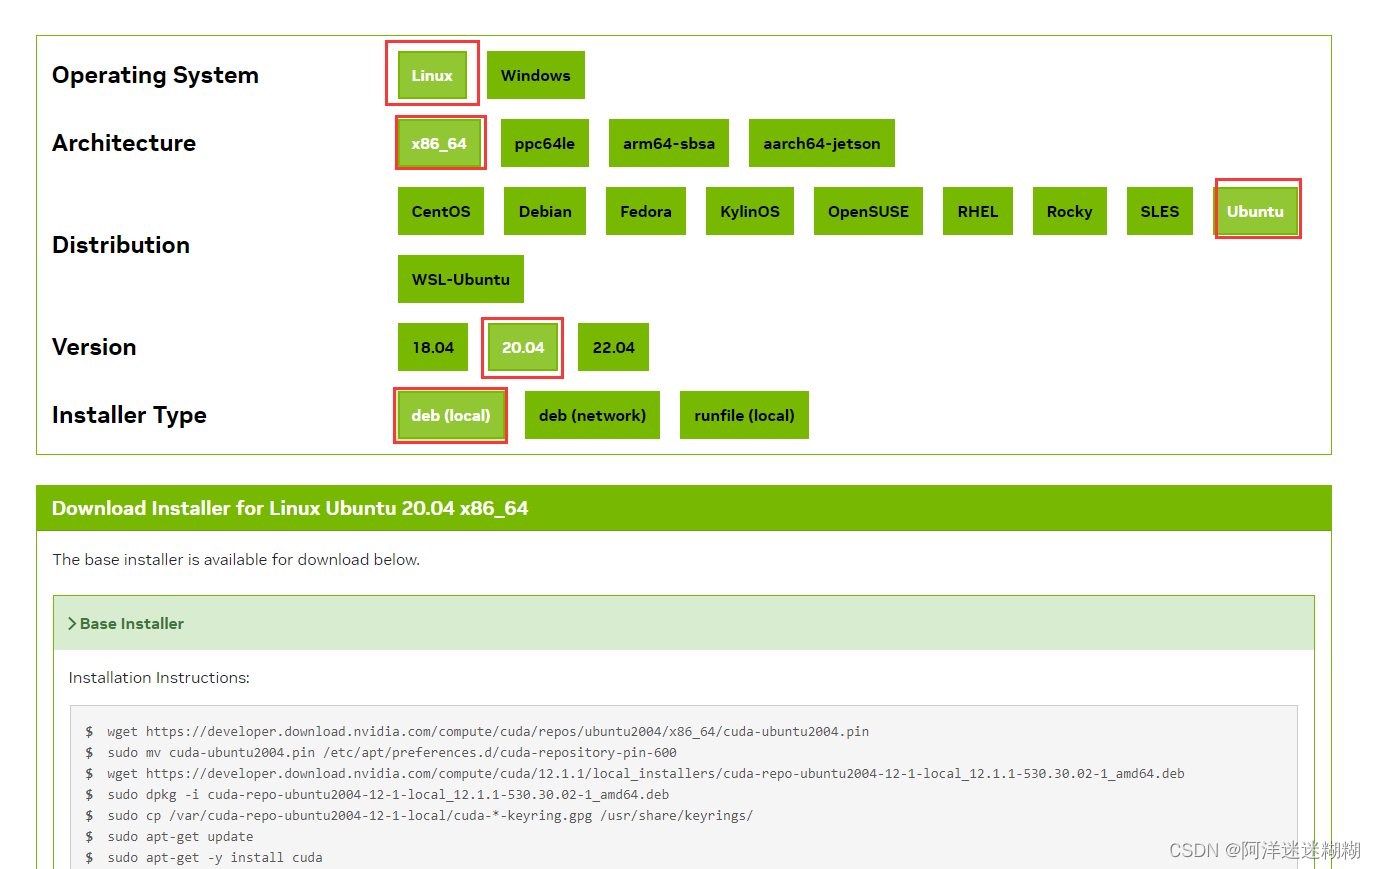
Task: Collapse the Base Installer section
Action: pyautogui.click(x=684, y=623)
